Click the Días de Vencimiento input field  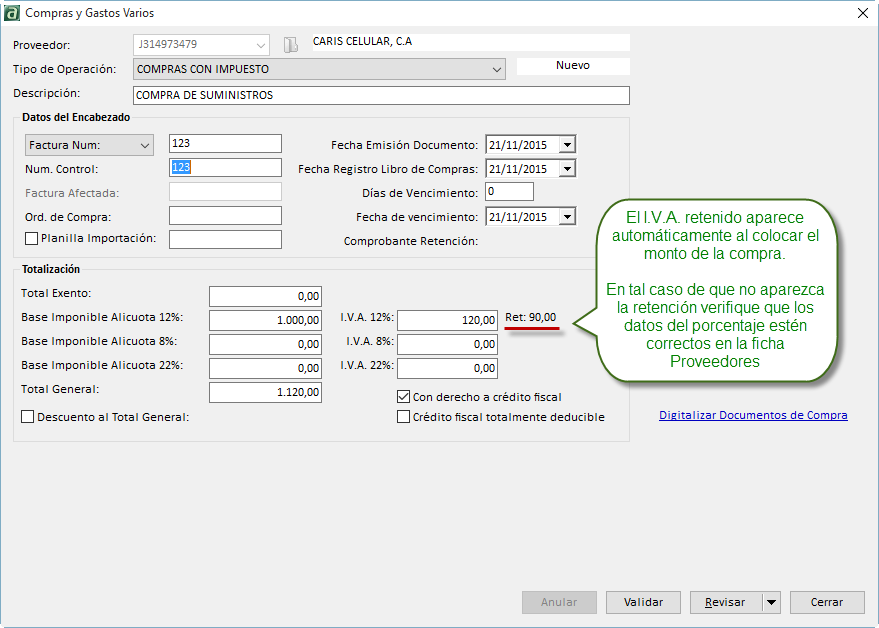(x=509, y=191)
